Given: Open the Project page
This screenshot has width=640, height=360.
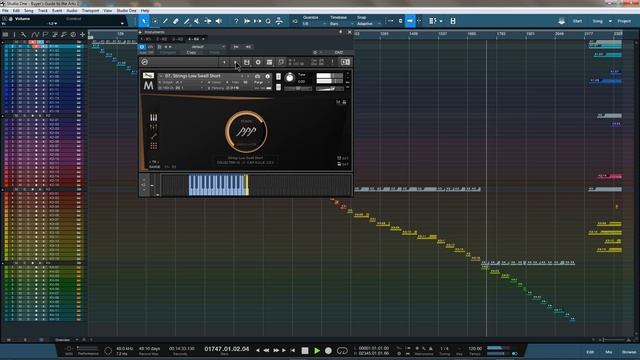Looking at the screenshot, I should click(x=624, y=21).
